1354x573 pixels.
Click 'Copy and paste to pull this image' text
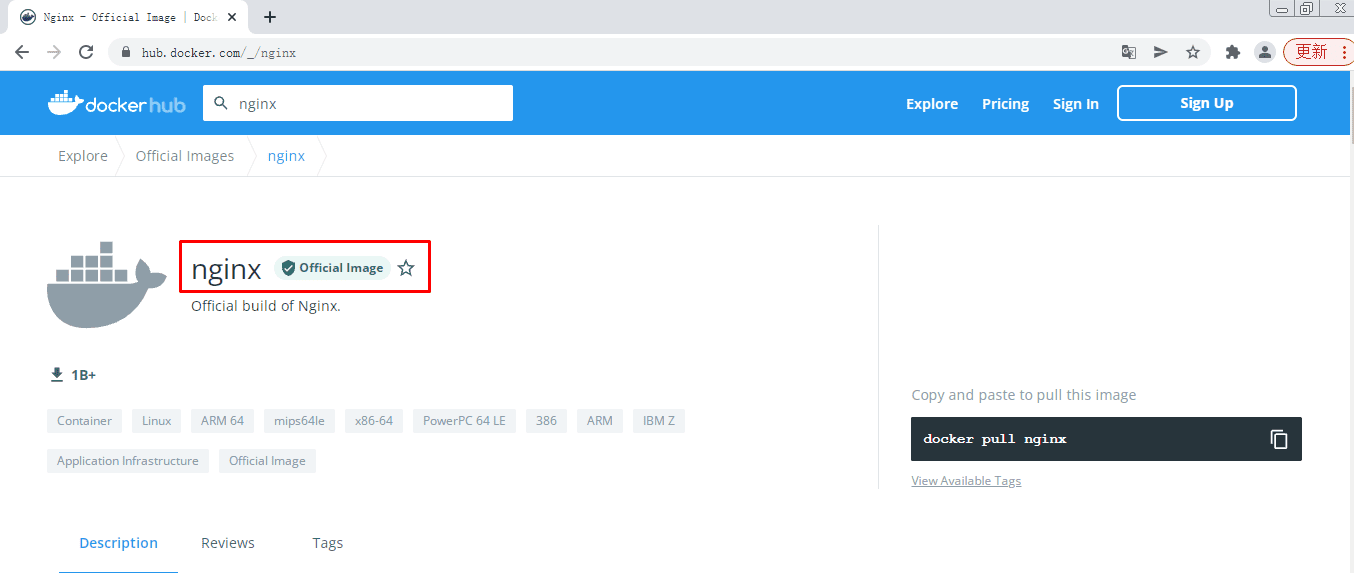(x=1024, y=395)
